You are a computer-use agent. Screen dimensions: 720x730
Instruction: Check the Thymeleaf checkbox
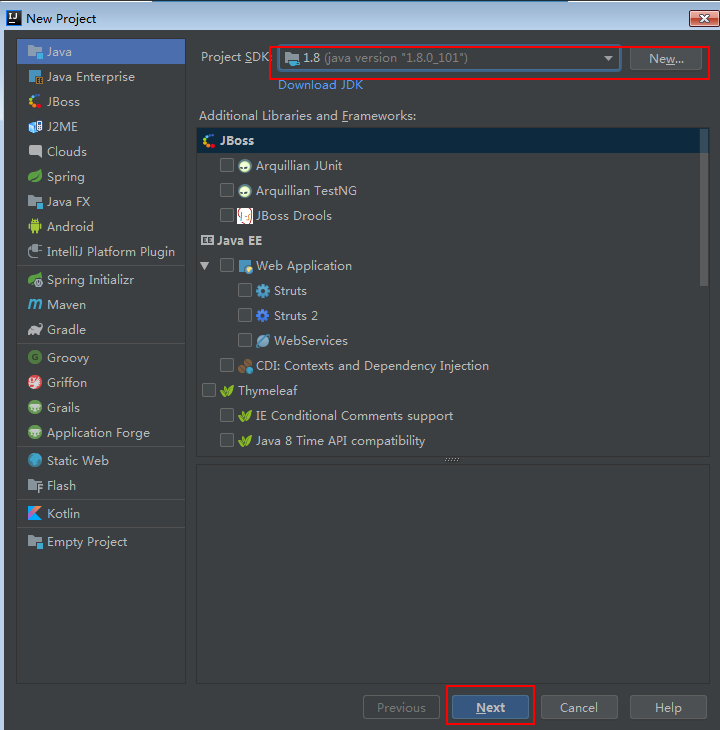[209, 390]
